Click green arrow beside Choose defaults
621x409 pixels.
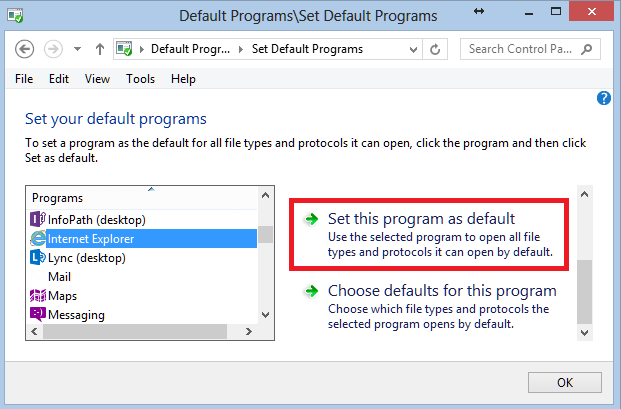coord(312,291)
